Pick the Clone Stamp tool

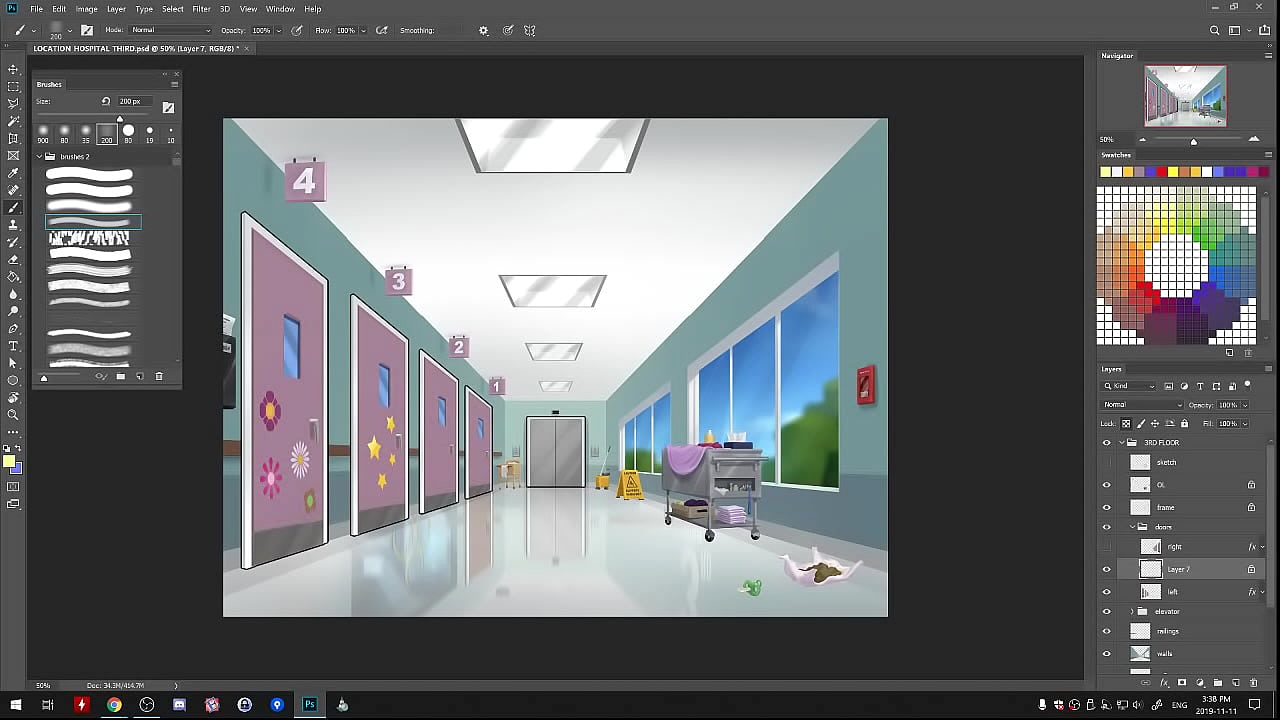pos(13,225)
